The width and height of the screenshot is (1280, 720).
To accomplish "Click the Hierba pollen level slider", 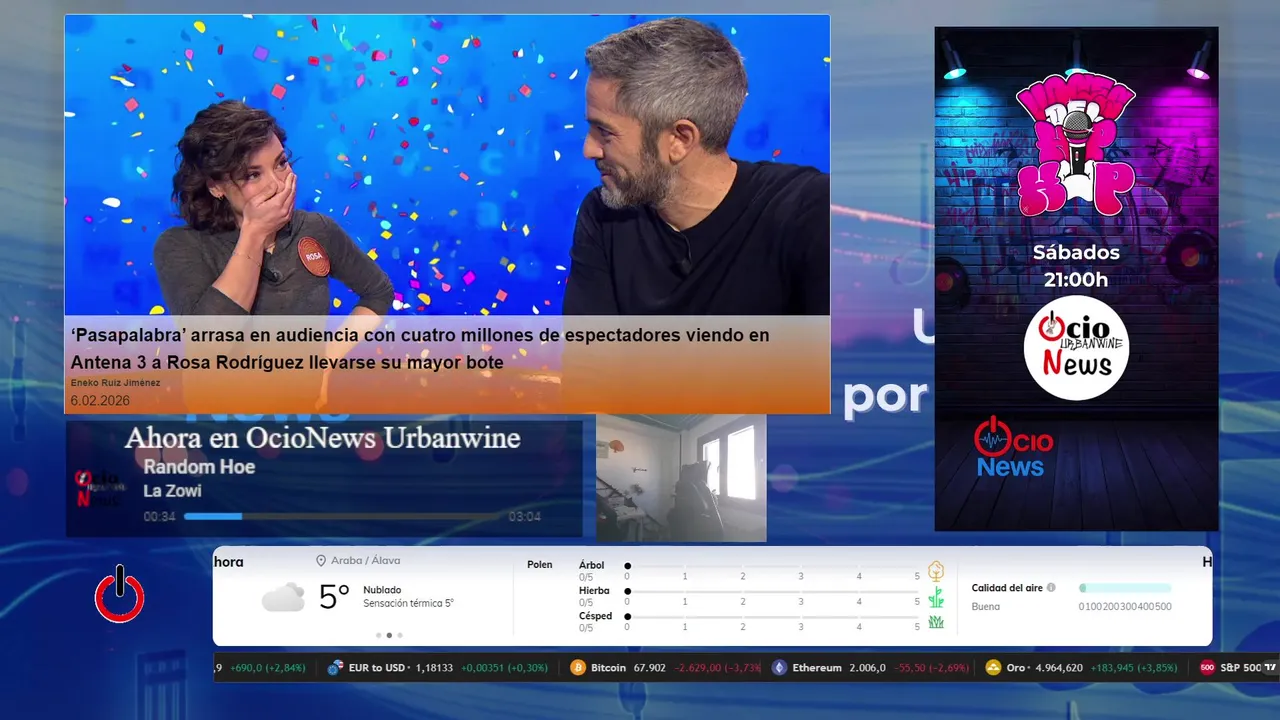I will click(772, 592).
